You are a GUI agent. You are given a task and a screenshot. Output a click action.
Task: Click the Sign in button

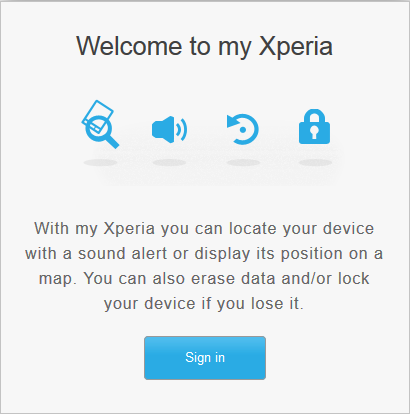tap(205, 358)
